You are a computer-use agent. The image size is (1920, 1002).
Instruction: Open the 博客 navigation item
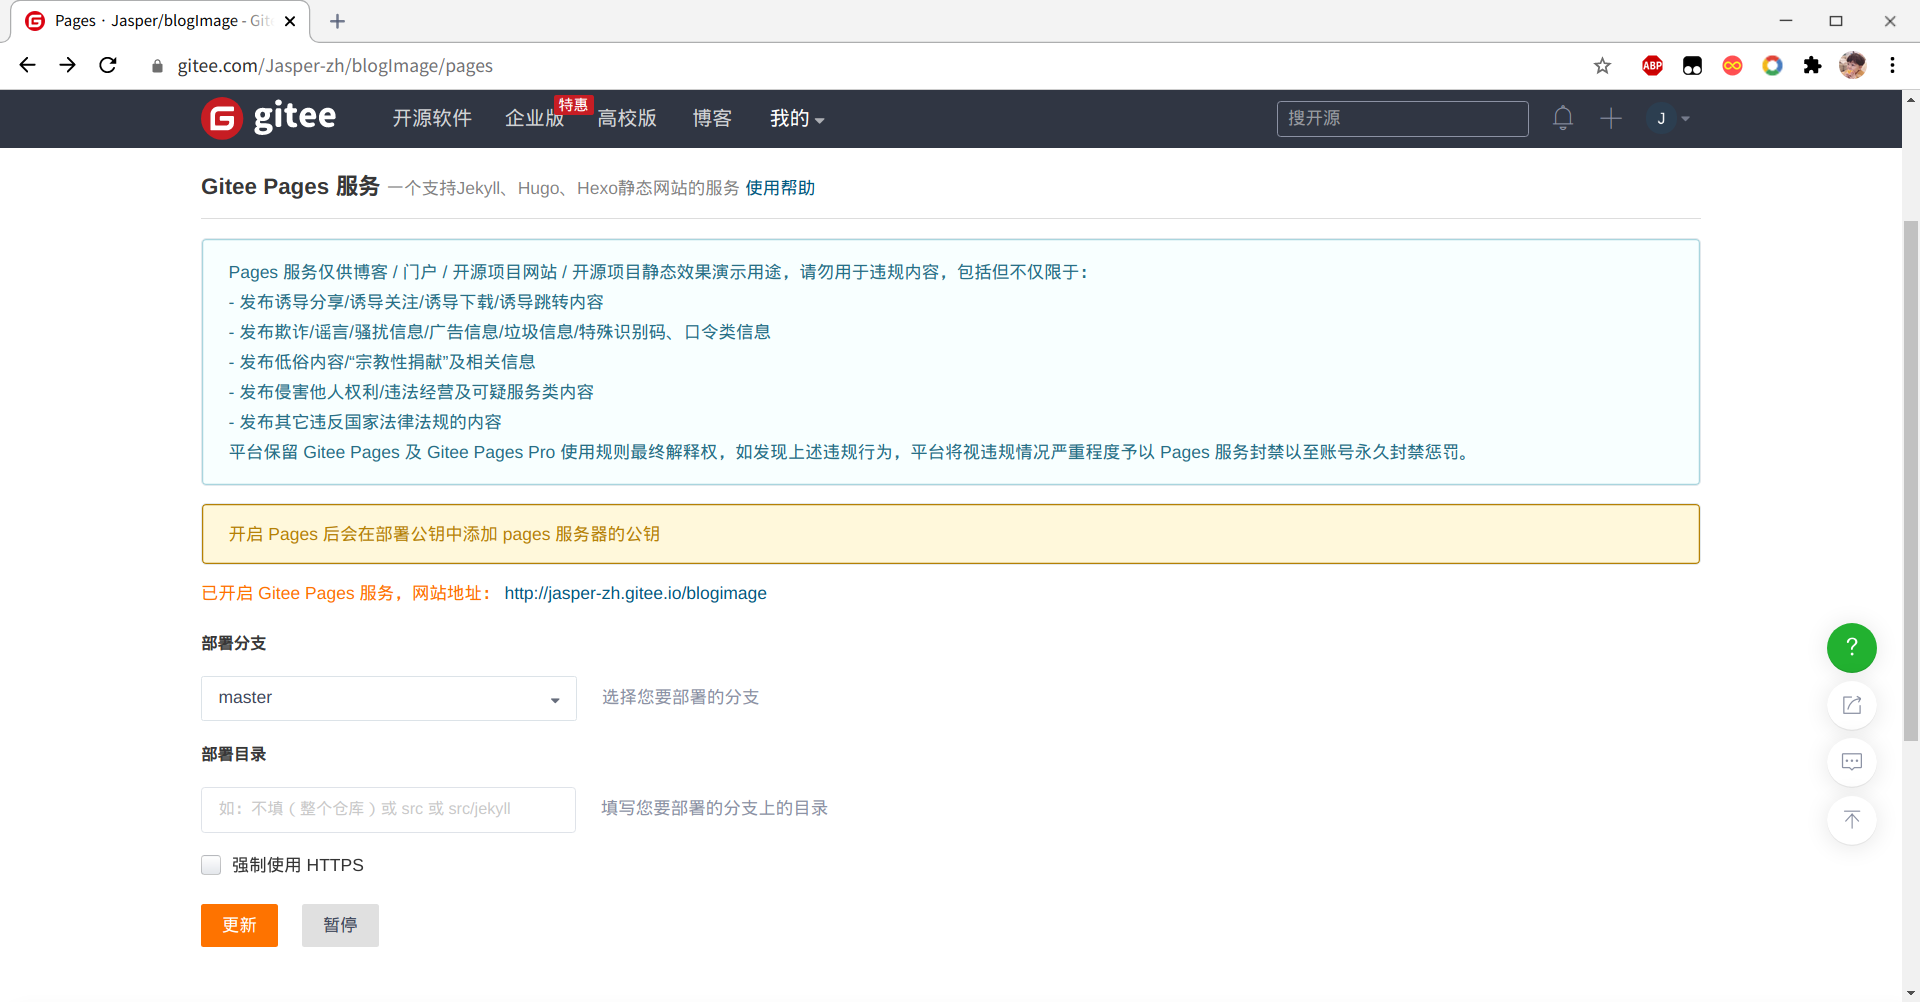[712, 119]
